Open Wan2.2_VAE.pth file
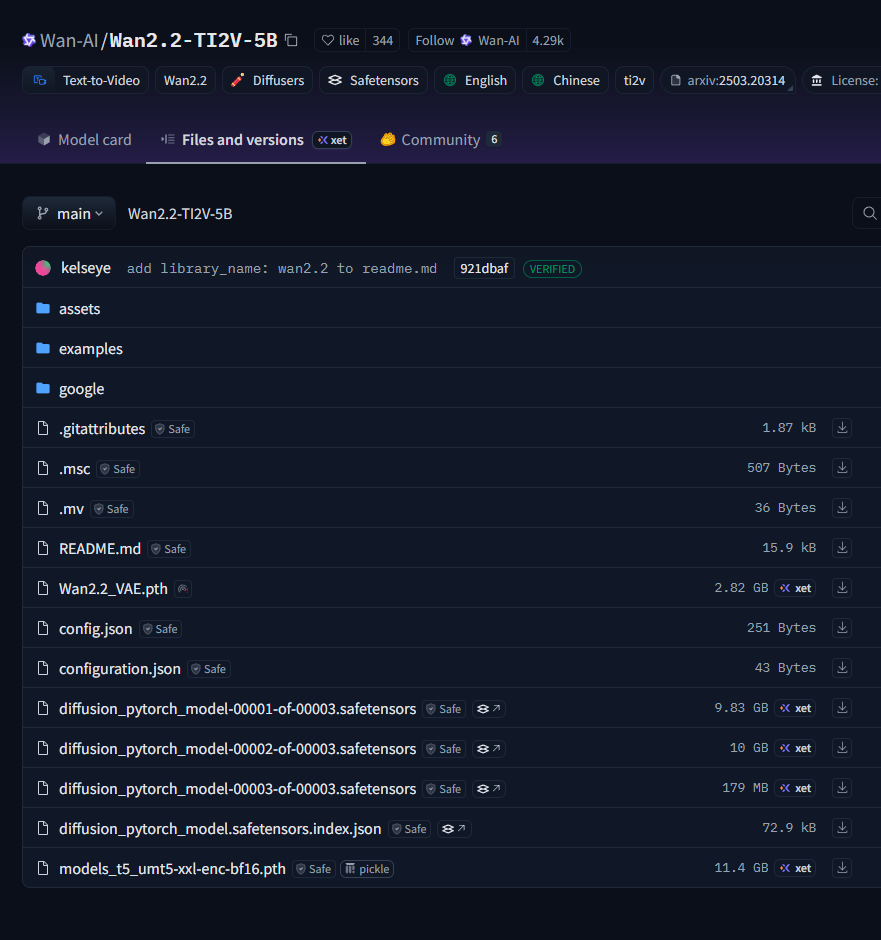881x940 pixels. 113,589
